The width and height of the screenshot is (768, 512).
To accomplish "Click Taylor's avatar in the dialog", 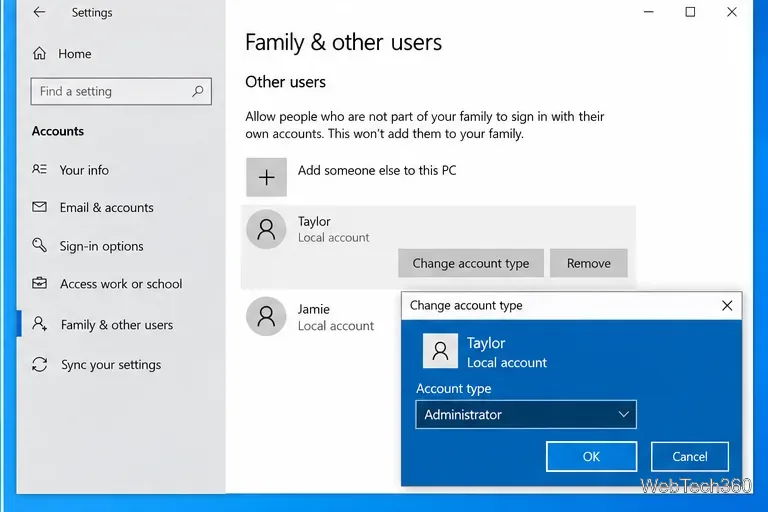I will (x=440, y=351).
